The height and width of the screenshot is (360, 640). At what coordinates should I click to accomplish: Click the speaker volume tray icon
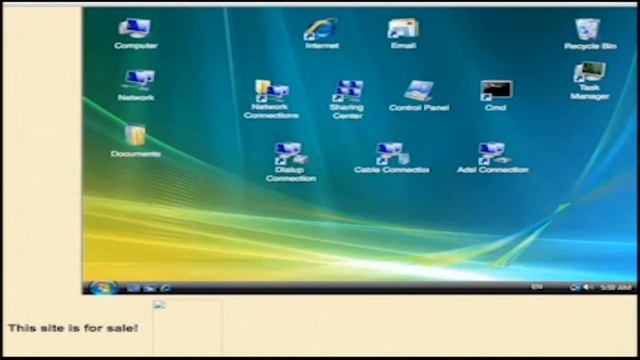588,287
